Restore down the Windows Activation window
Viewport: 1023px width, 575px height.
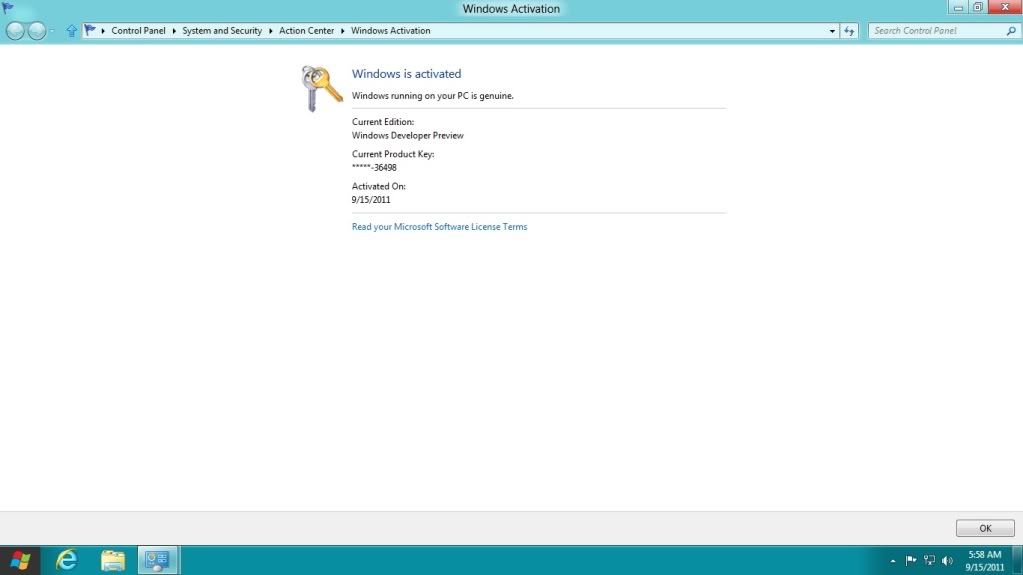point(977,8)
